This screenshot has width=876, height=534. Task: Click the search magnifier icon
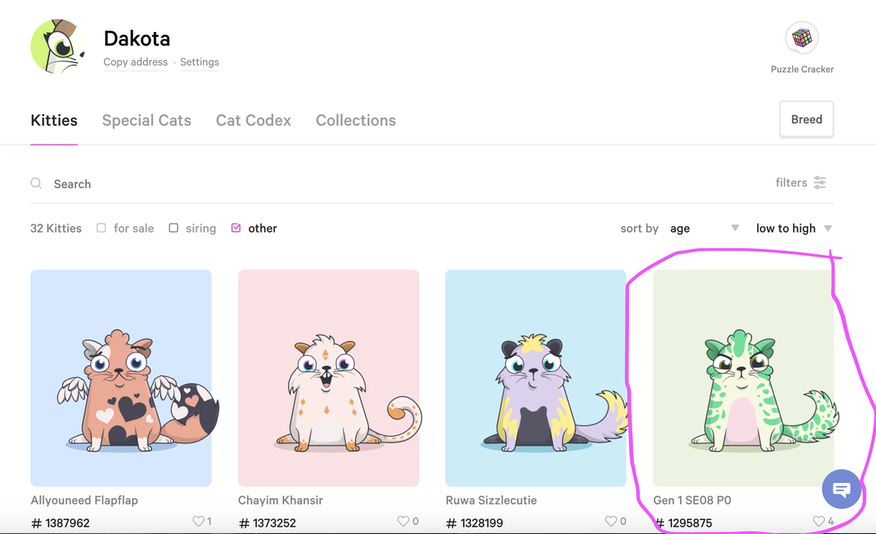(36, 184)
